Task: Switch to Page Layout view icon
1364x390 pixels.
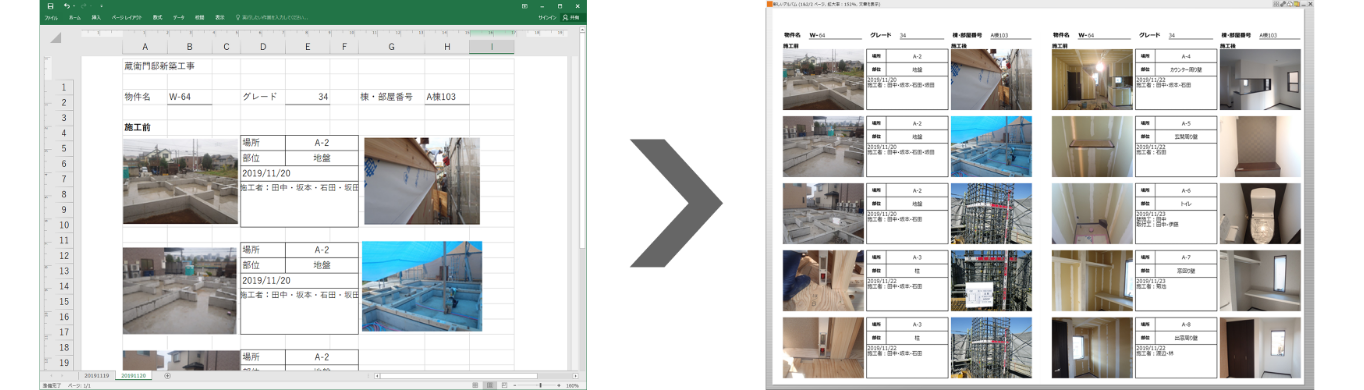Action: (x=490, y=385)
